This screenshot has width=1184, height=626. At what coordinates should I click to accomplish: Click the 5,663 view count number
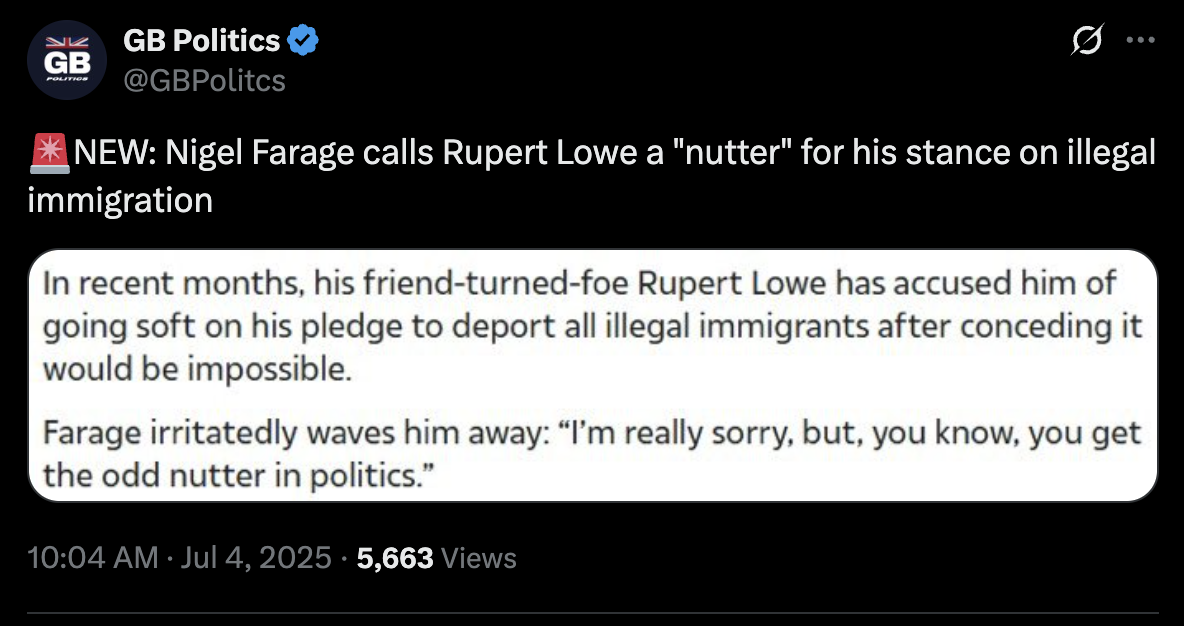(x=395, y=558)
